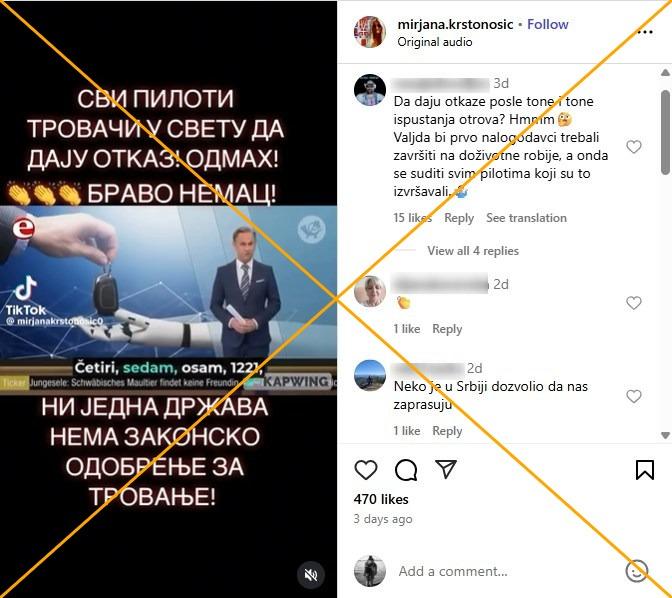
Task: View who liked via '470 likes'
Action: tap(381, 499)
